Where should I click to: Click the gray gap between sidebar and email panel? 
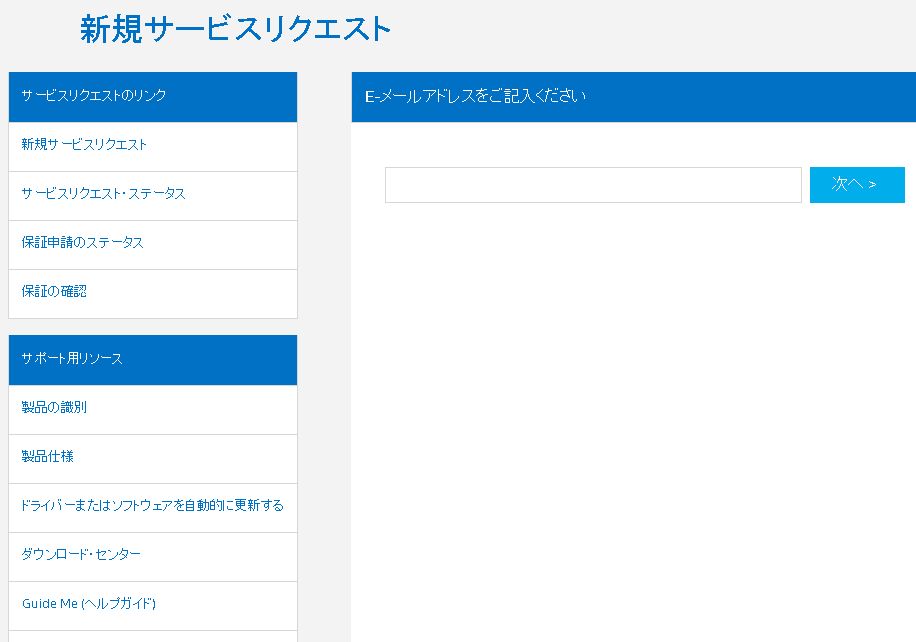[x=324, y=351]
